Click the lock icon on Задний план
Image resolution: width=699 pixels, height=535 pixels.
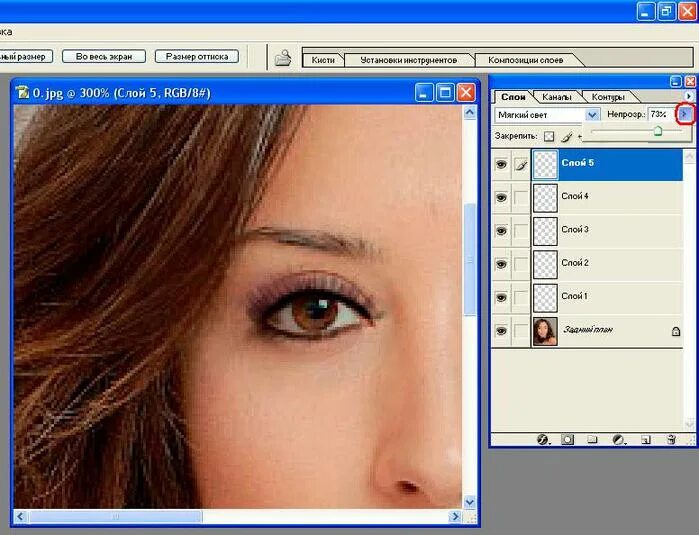676,331
